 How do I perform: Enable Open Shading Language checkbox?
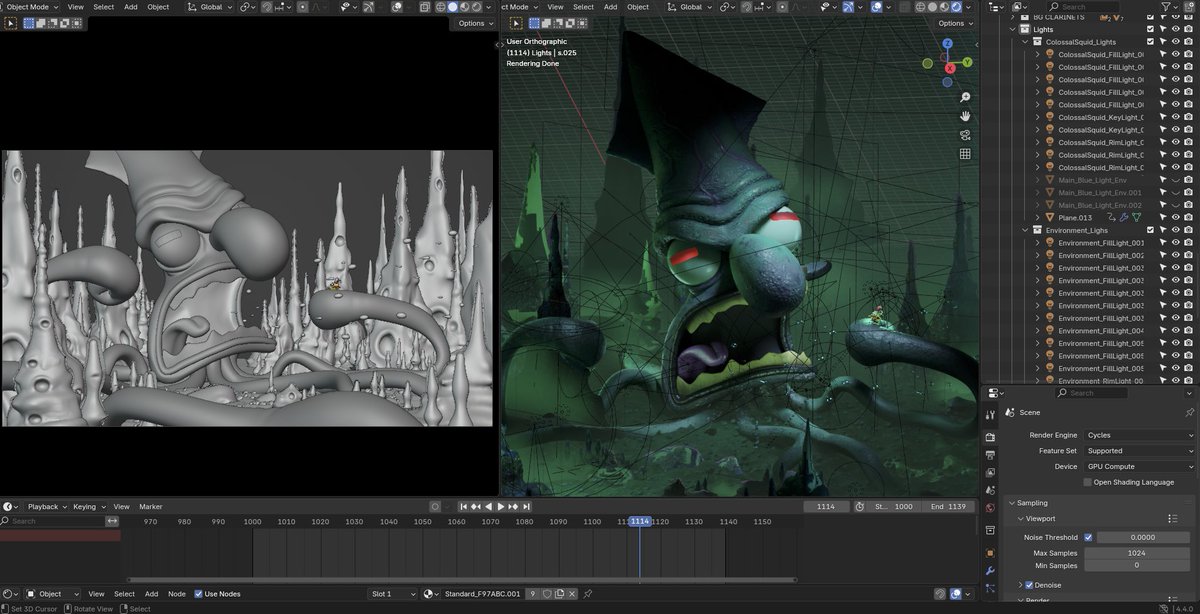pos(1088,482)
